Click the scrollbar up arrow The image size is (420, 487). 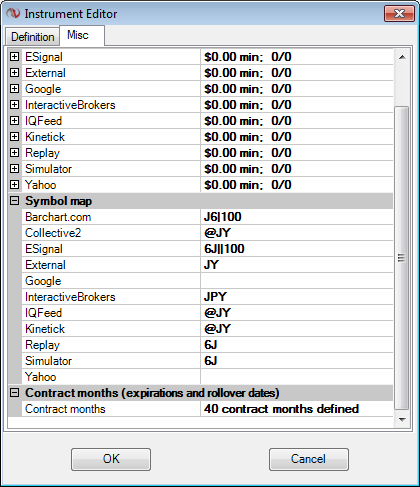pyautogui.click(x=402, y=57)
